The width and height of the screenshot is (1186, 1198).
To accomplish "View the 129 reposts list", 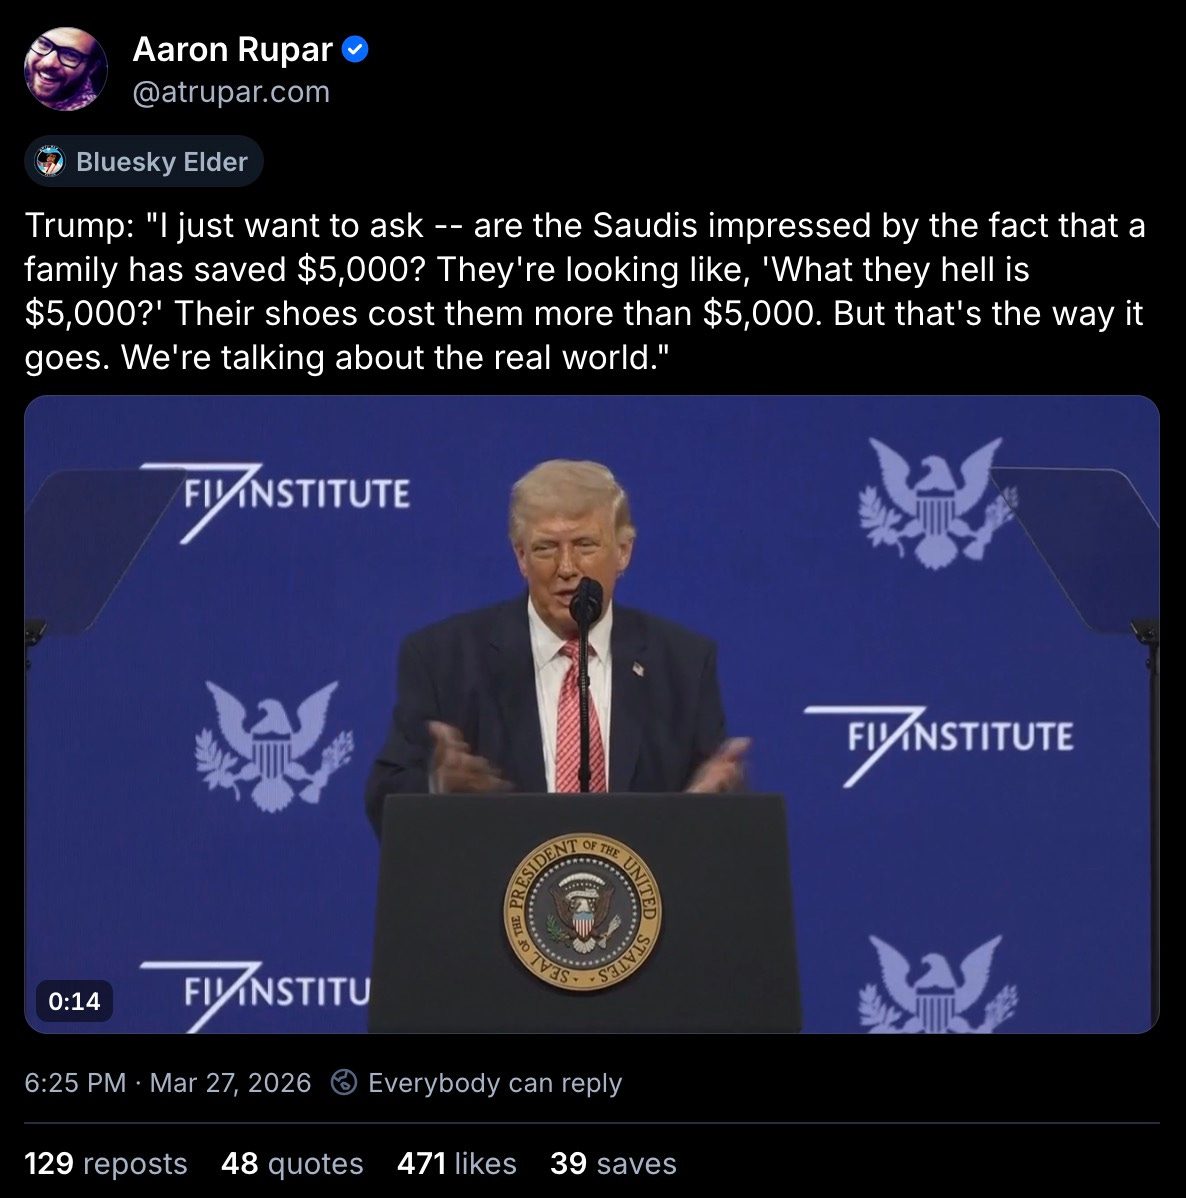I will 105,1164.
